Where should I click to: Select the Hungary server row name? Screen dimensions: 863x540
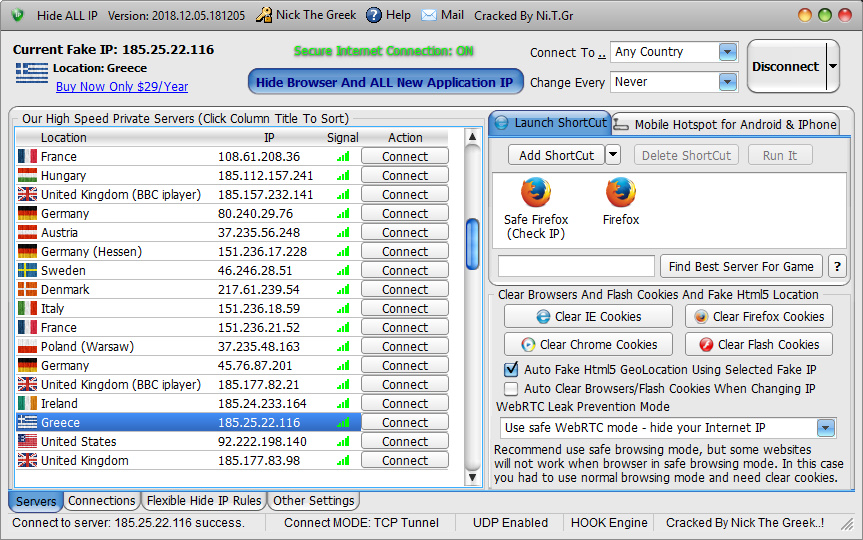click(x=63, y=176)
